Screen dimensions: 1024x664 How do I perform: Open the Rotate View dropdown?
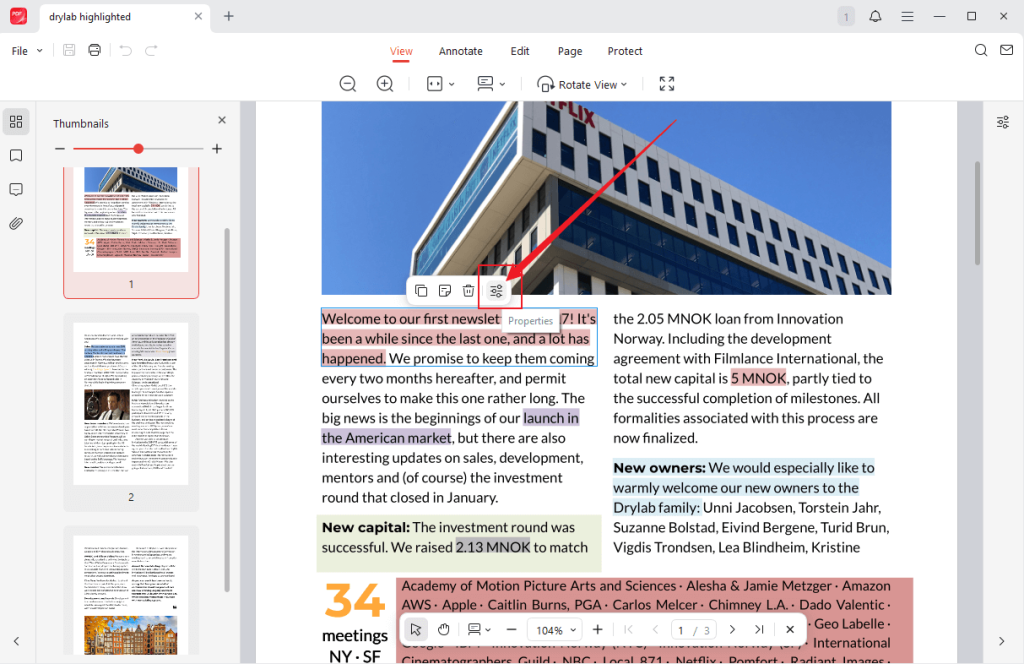(583, 84)
